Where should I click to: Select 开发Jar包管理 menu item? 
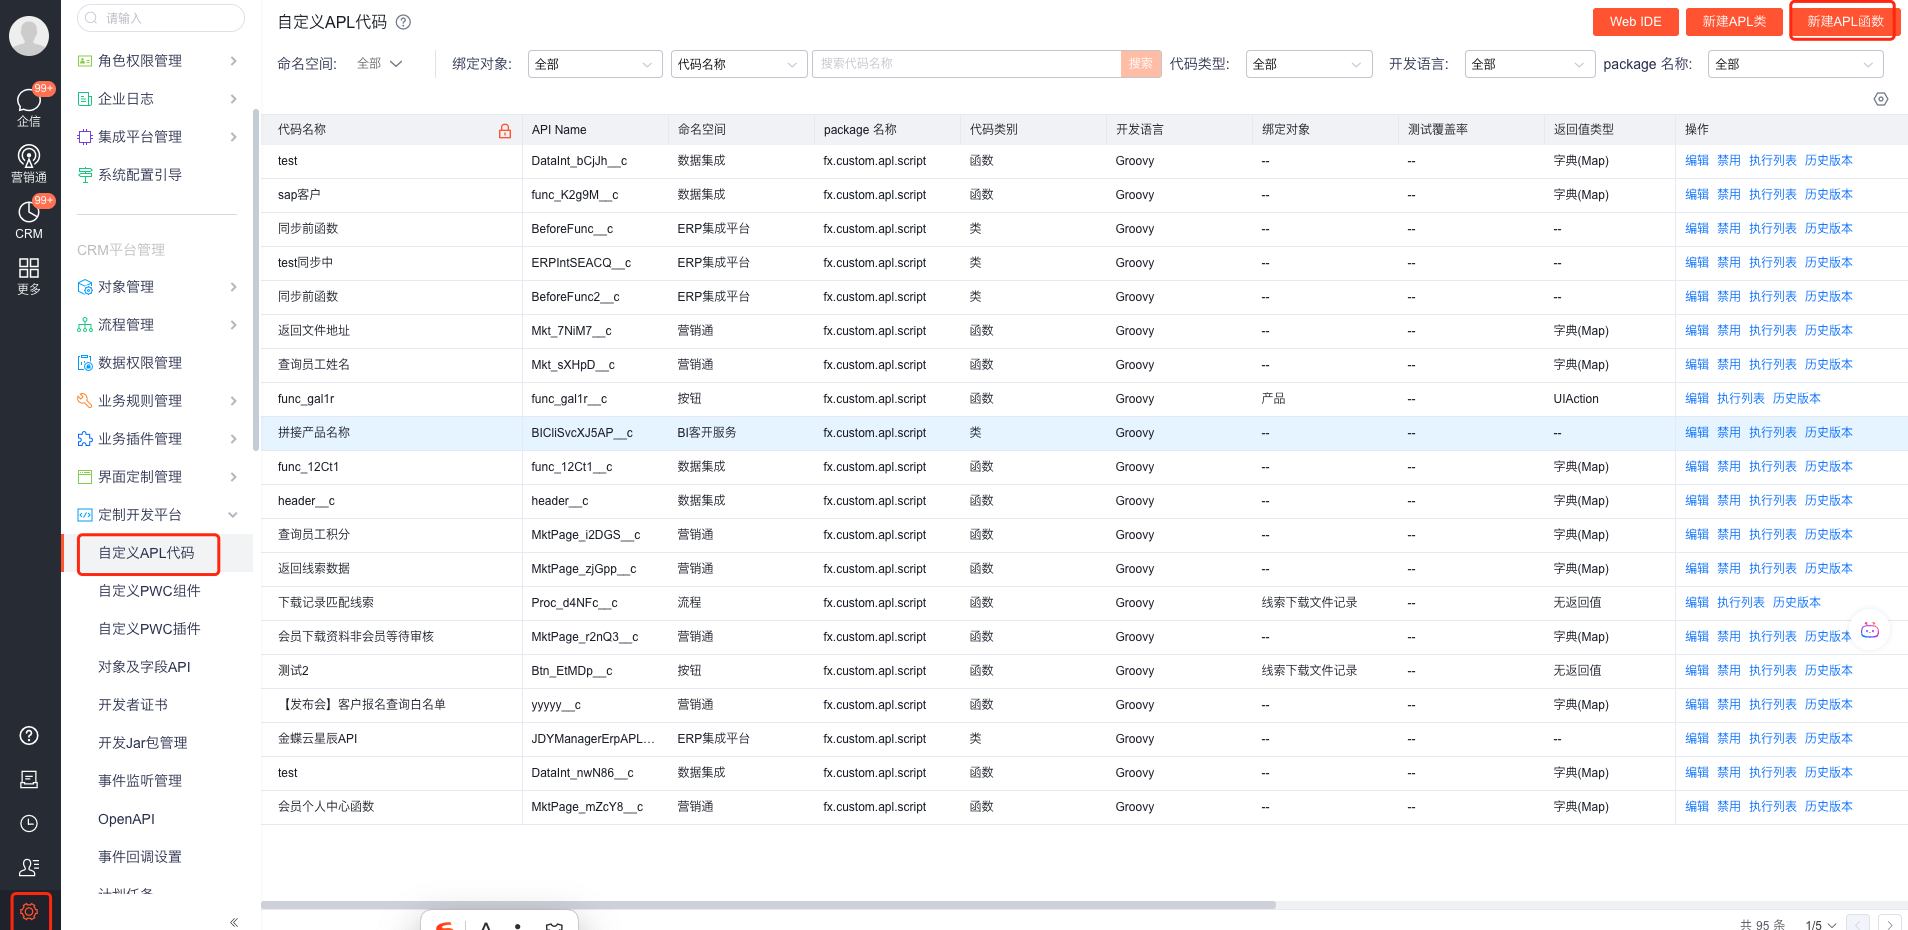(143, 743)
